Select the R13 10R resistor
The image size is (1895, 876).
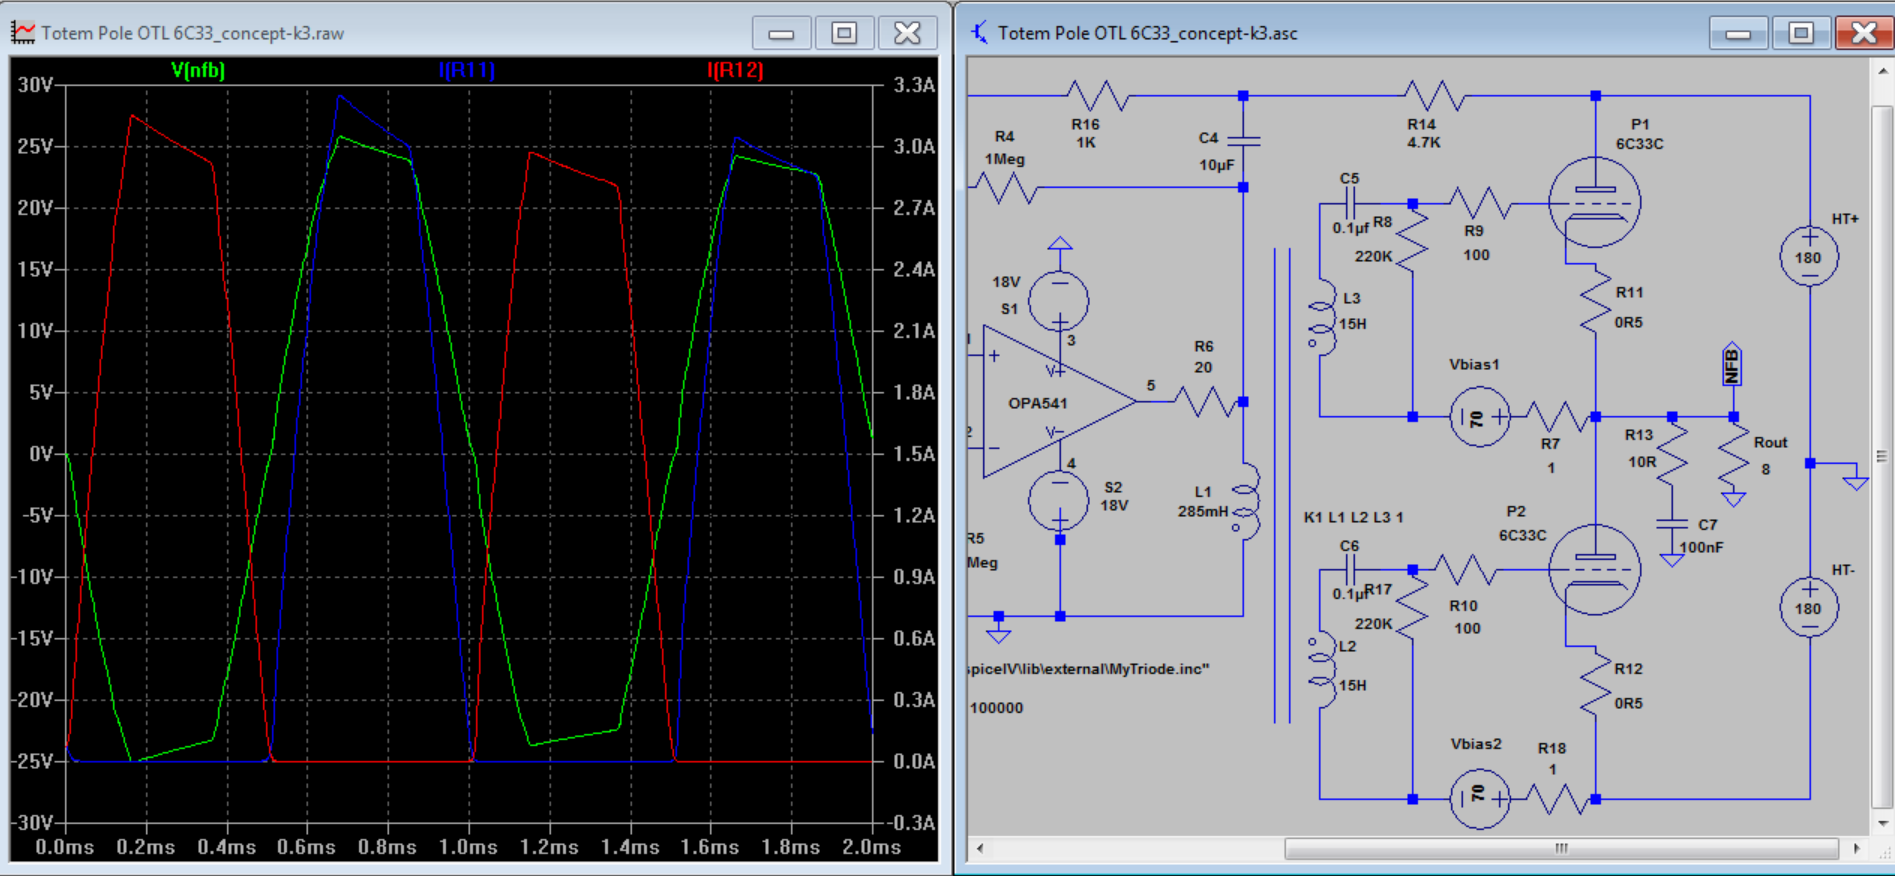pos(1672,456)
